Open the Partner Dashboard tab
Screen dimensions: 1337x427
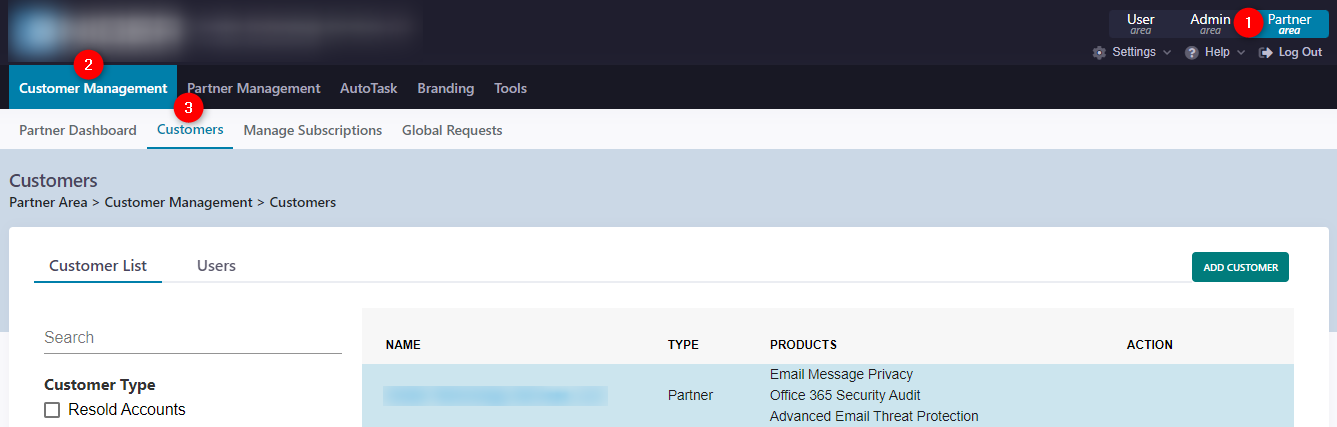pos(78,130)
